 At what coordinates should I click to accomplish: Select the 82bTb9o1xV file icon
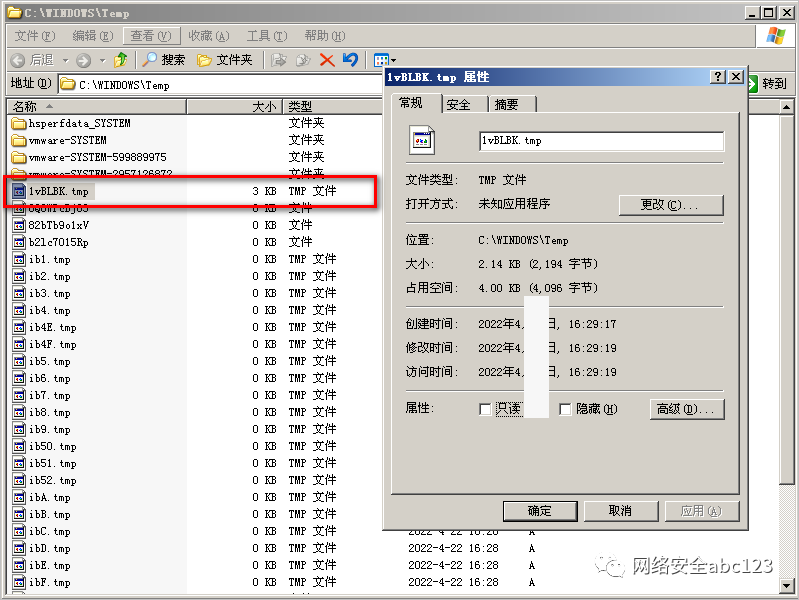(x=19, y=225)
